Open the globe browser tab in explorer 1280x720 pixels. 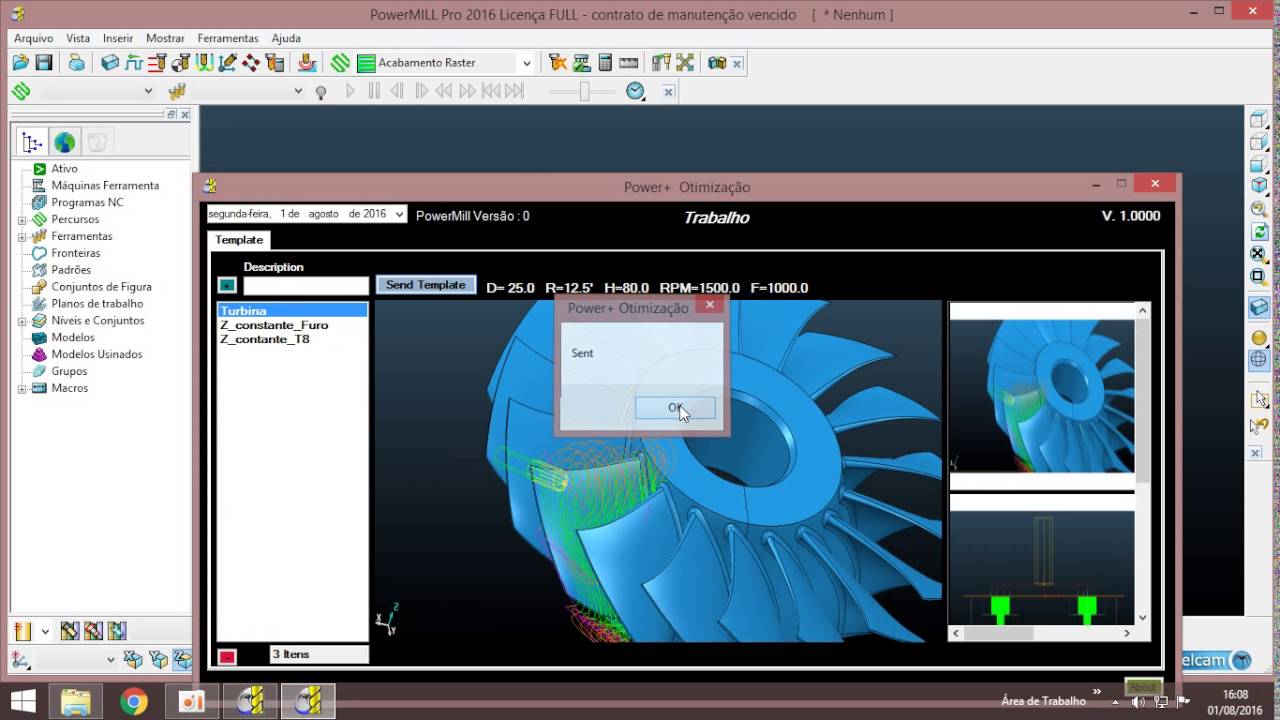[x=65, y=142]
